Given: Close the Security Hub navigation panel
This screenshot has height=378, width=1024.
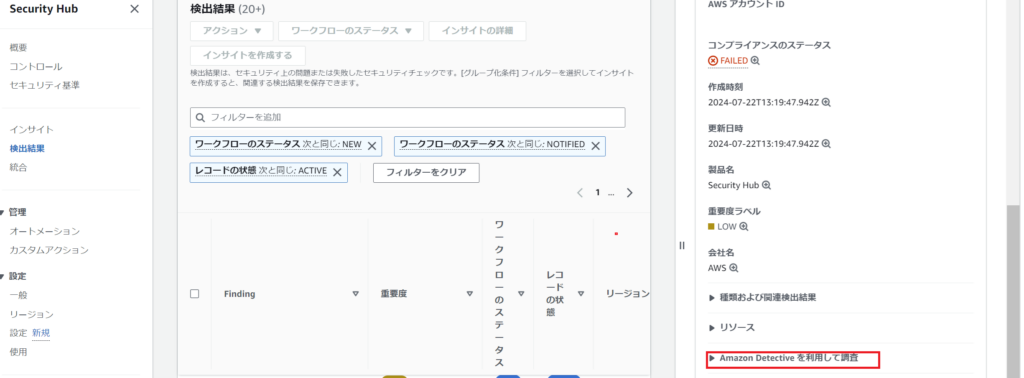Looking at the screenshot, I should tap(134, 9).
